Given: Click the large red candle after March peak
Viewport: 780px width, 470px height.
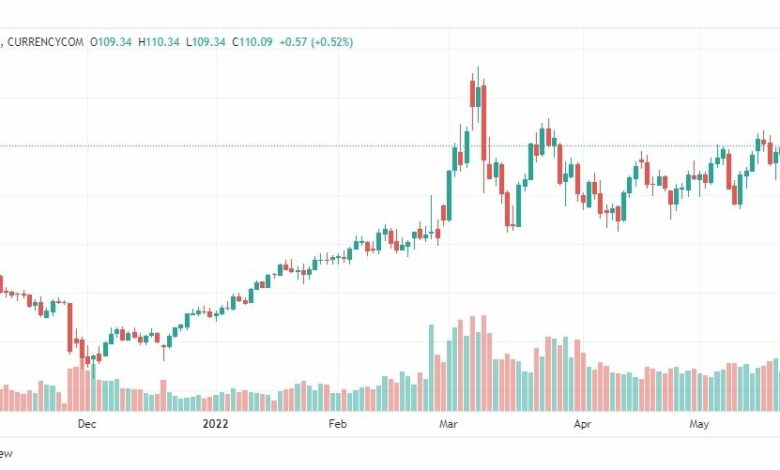Looking at the screenshot, I should [484, 123].
